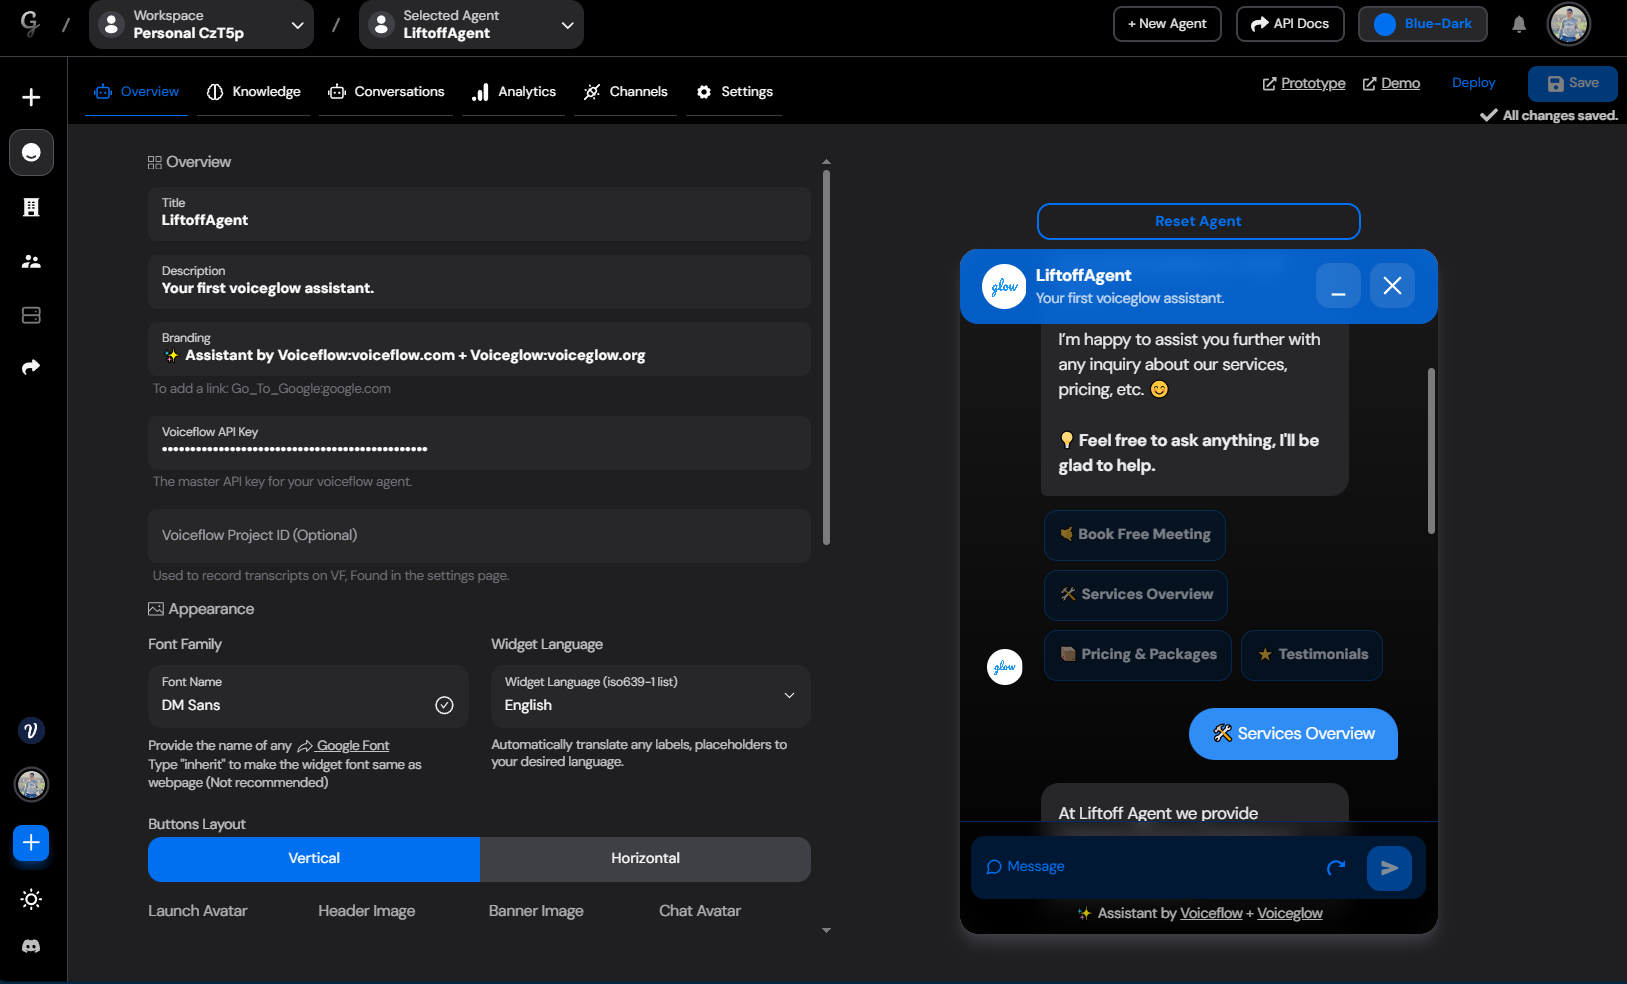The image size is (1627, 984).
Task: Click the Reset Agent button
Action: 1198,221
